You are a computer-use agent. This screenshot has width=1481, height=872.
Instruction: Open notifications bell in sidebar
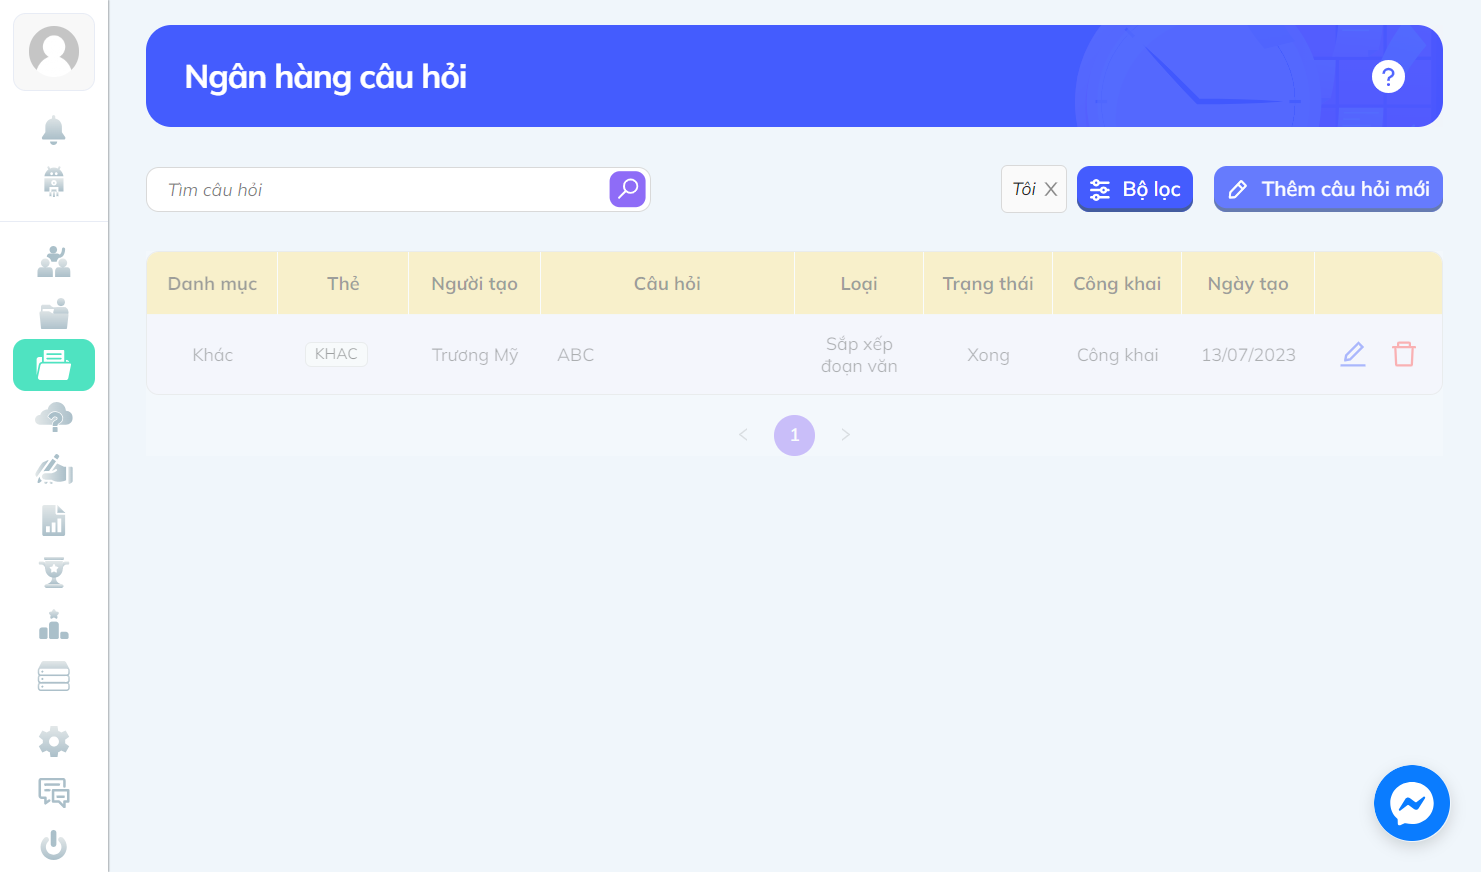click(x=54, y=130)
